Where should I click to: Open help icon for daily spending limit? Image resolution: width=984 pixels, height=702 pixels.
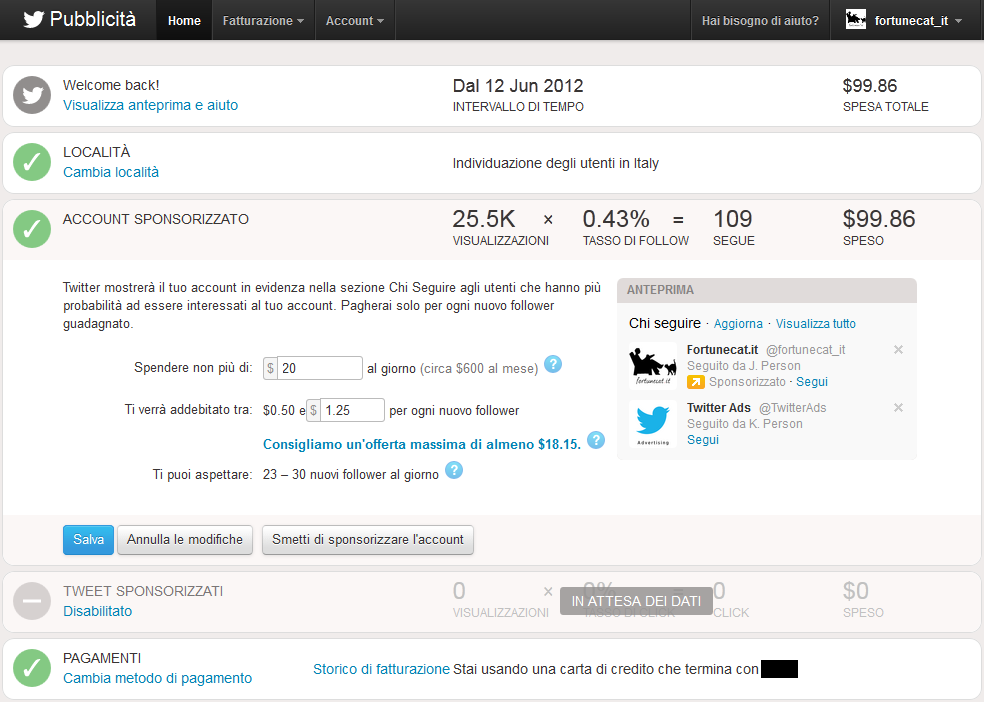click(x=553, y=364)
